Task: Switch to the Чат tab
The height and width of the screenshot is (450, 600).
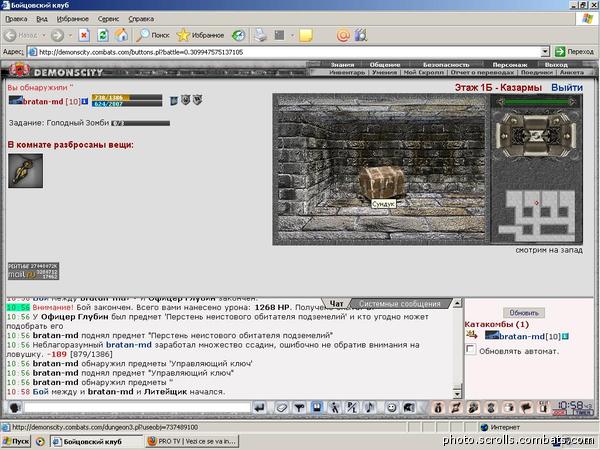Action: pyautogui.click(x=336, y=303)
